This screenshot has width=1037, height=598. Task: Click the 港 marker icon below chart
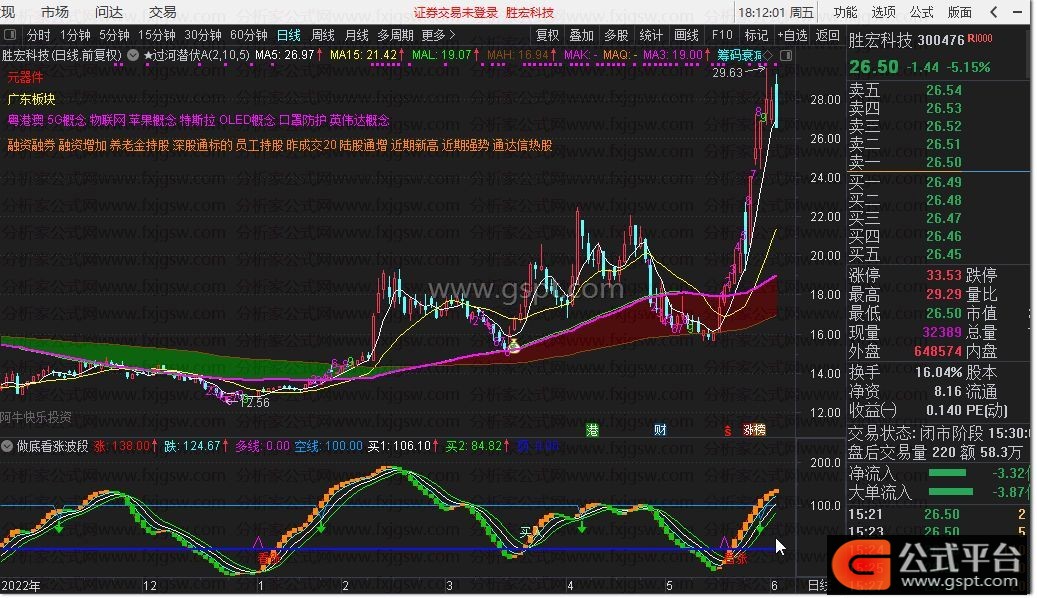coord(592,431)
